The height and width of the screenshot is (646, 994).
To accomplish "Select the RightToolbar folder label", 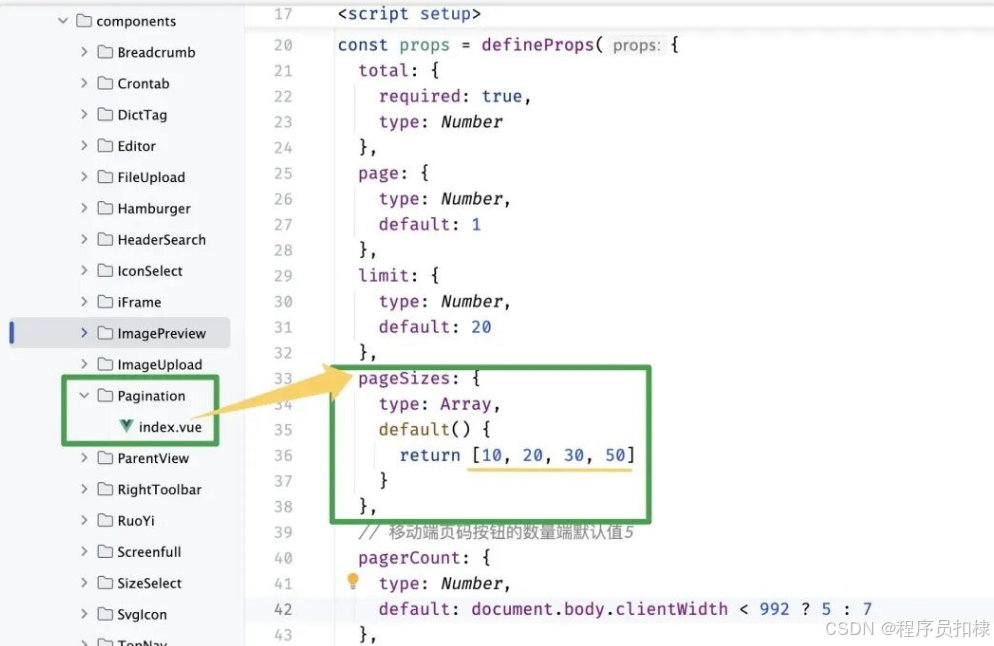I will (x=159, y=489).
